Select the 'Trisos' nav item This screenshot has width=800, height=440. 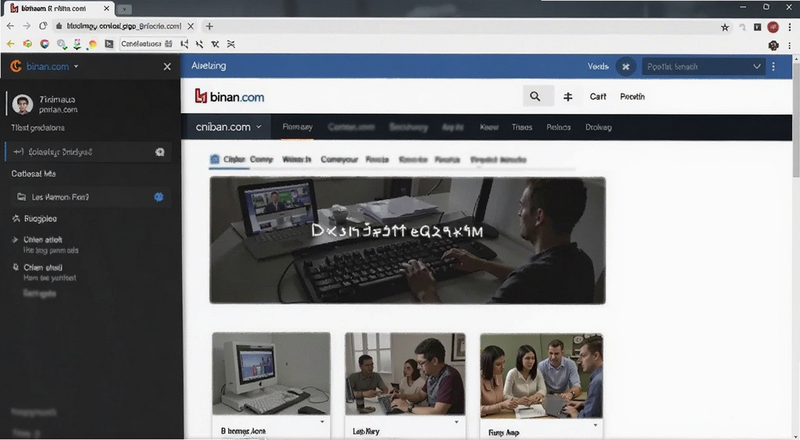522,127
